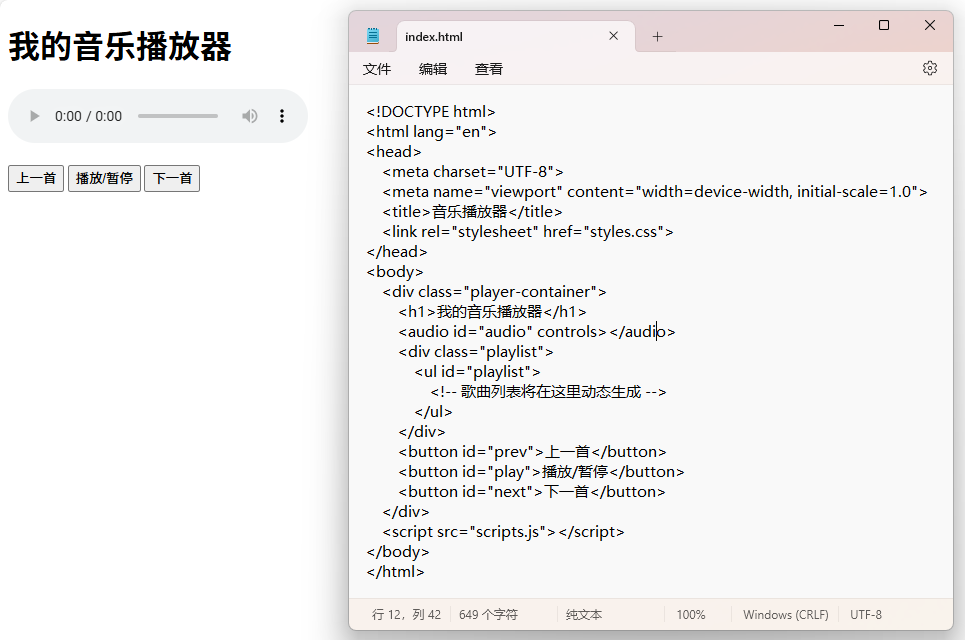965x640 pixels.
Task: Click the link stylesheet styles.css line
Action: click(x=528, y=232)
